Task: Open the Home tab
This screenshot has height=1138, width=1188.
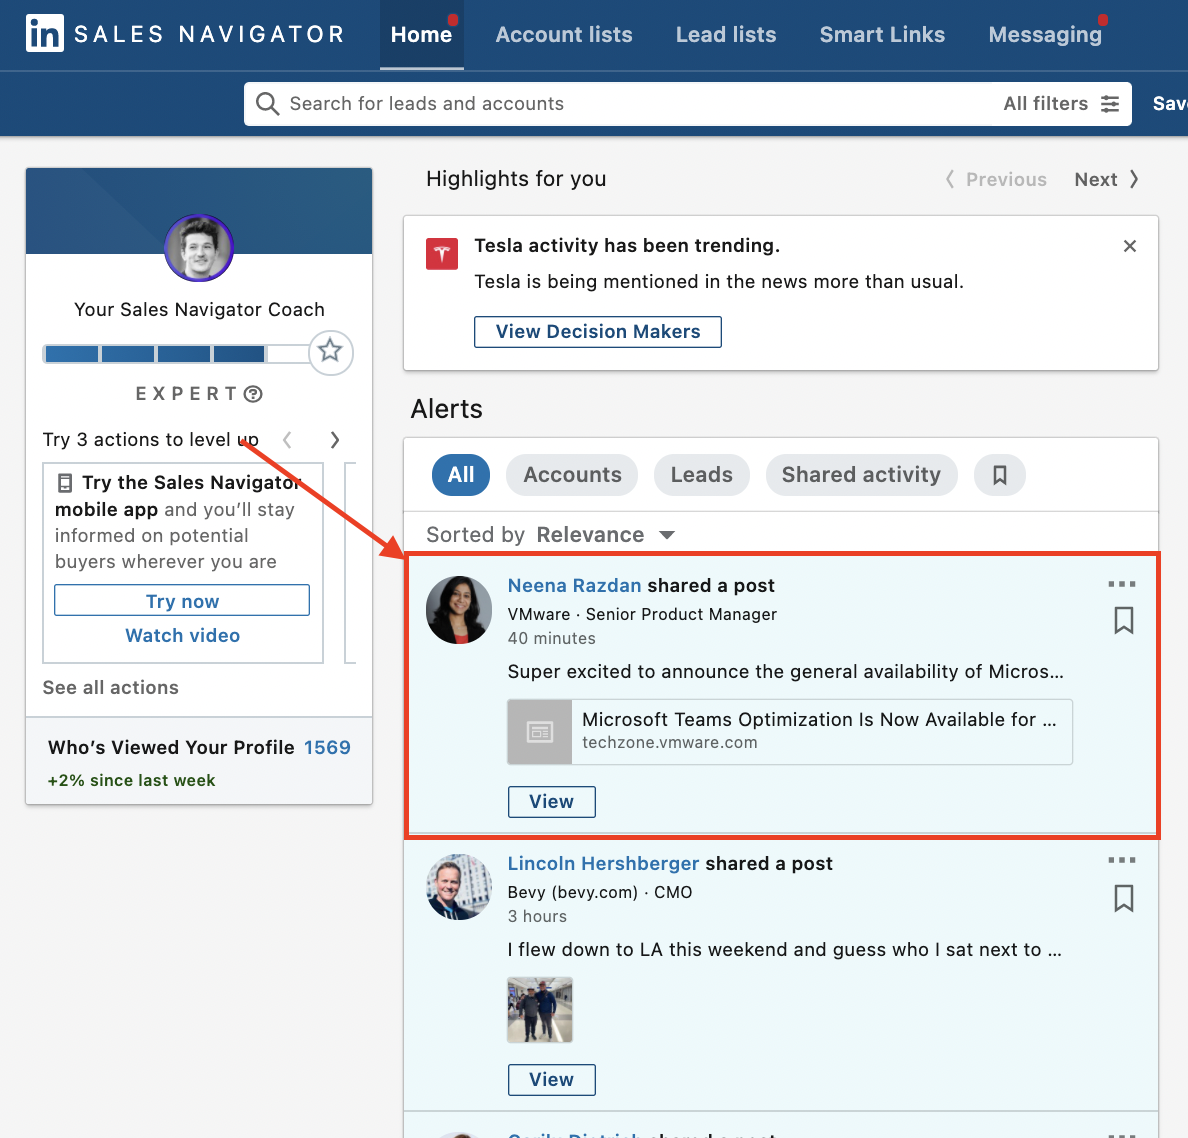Action: tap(421, 35)
